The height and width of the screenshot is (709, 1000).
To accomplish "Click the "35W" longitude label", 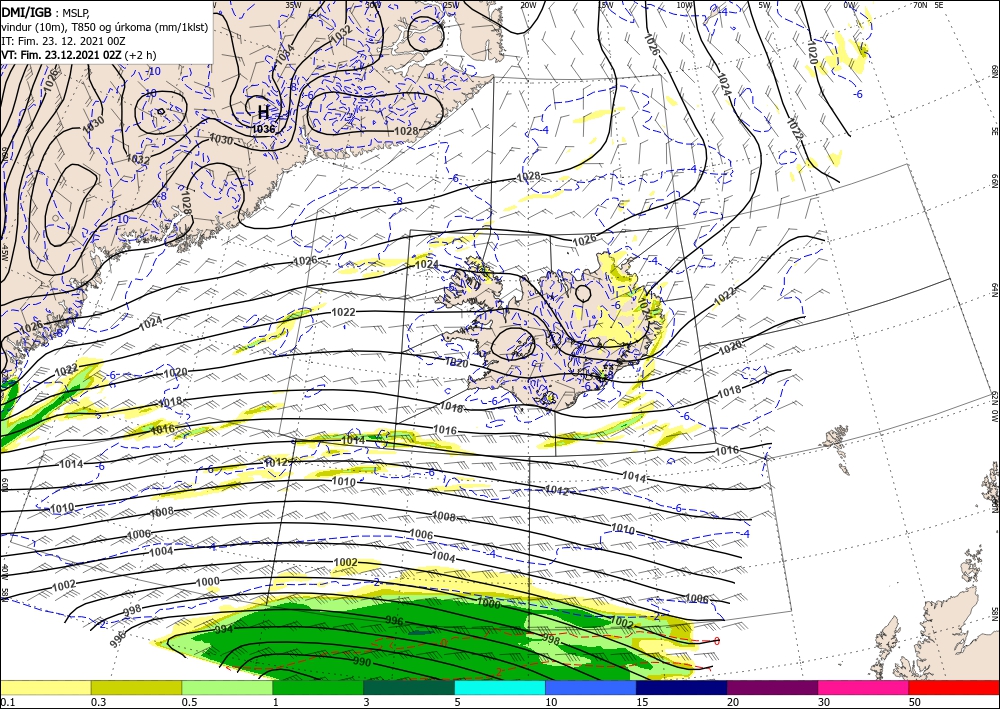I will 293,5.
